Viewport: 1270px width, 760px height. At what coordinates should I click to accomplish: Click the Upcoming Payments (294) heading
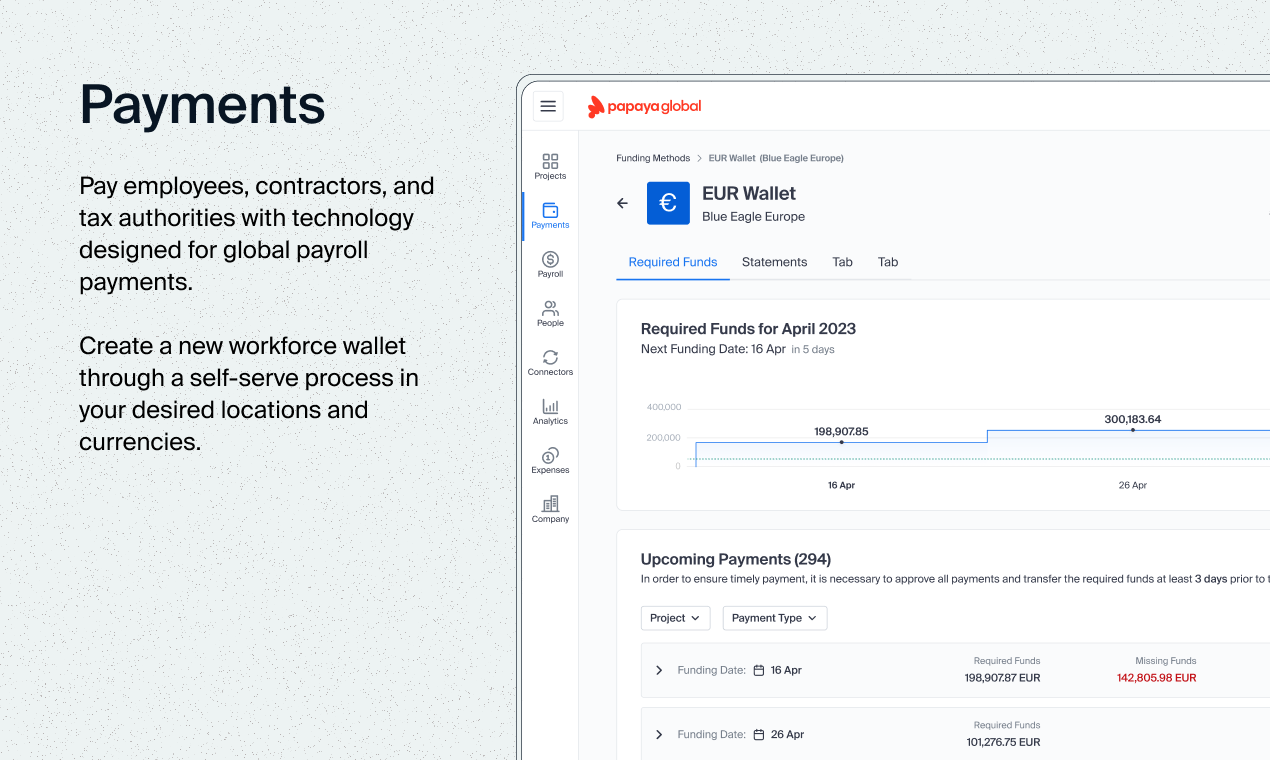pos(735,559)
